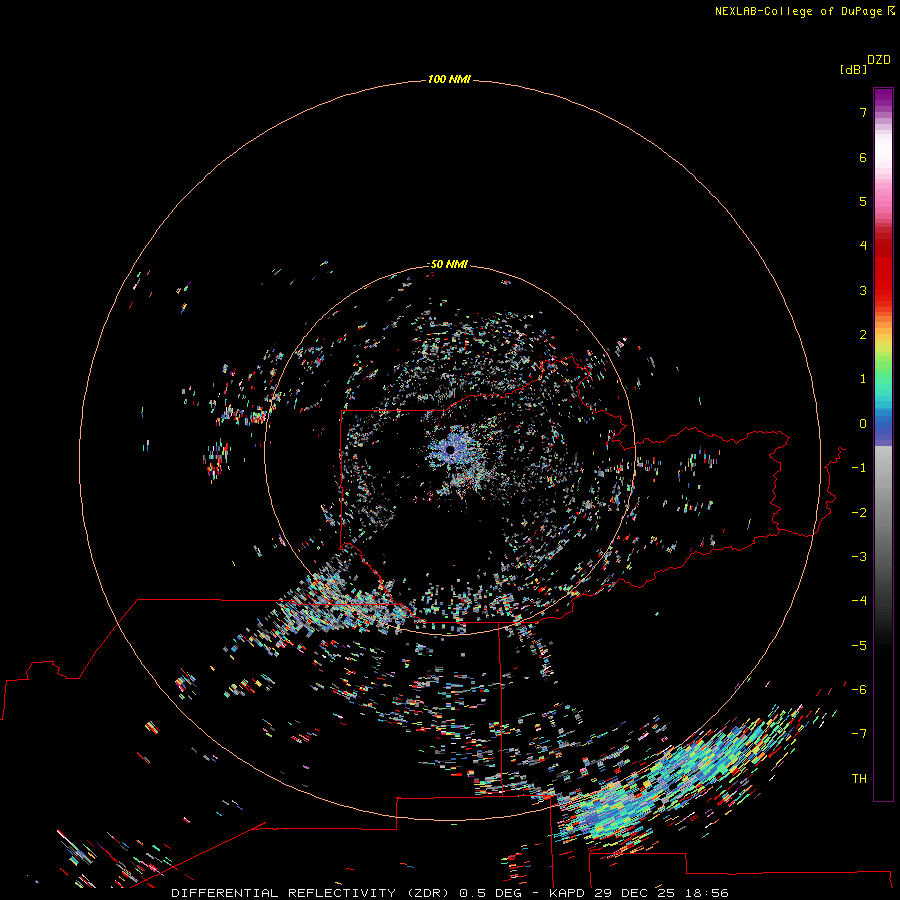Click the -4 dB tick label on scale
This screenshot has width=900, height=900.
point(859,601)
